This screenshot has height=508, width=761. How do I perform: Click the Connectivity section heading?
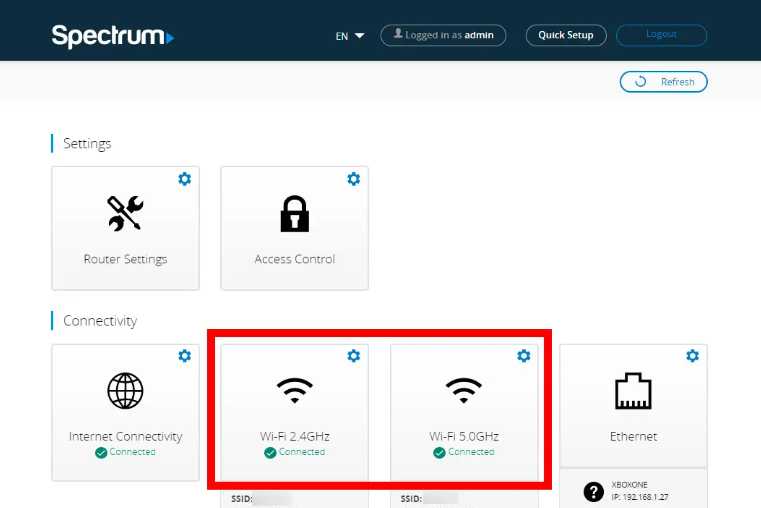click(100, 321)
